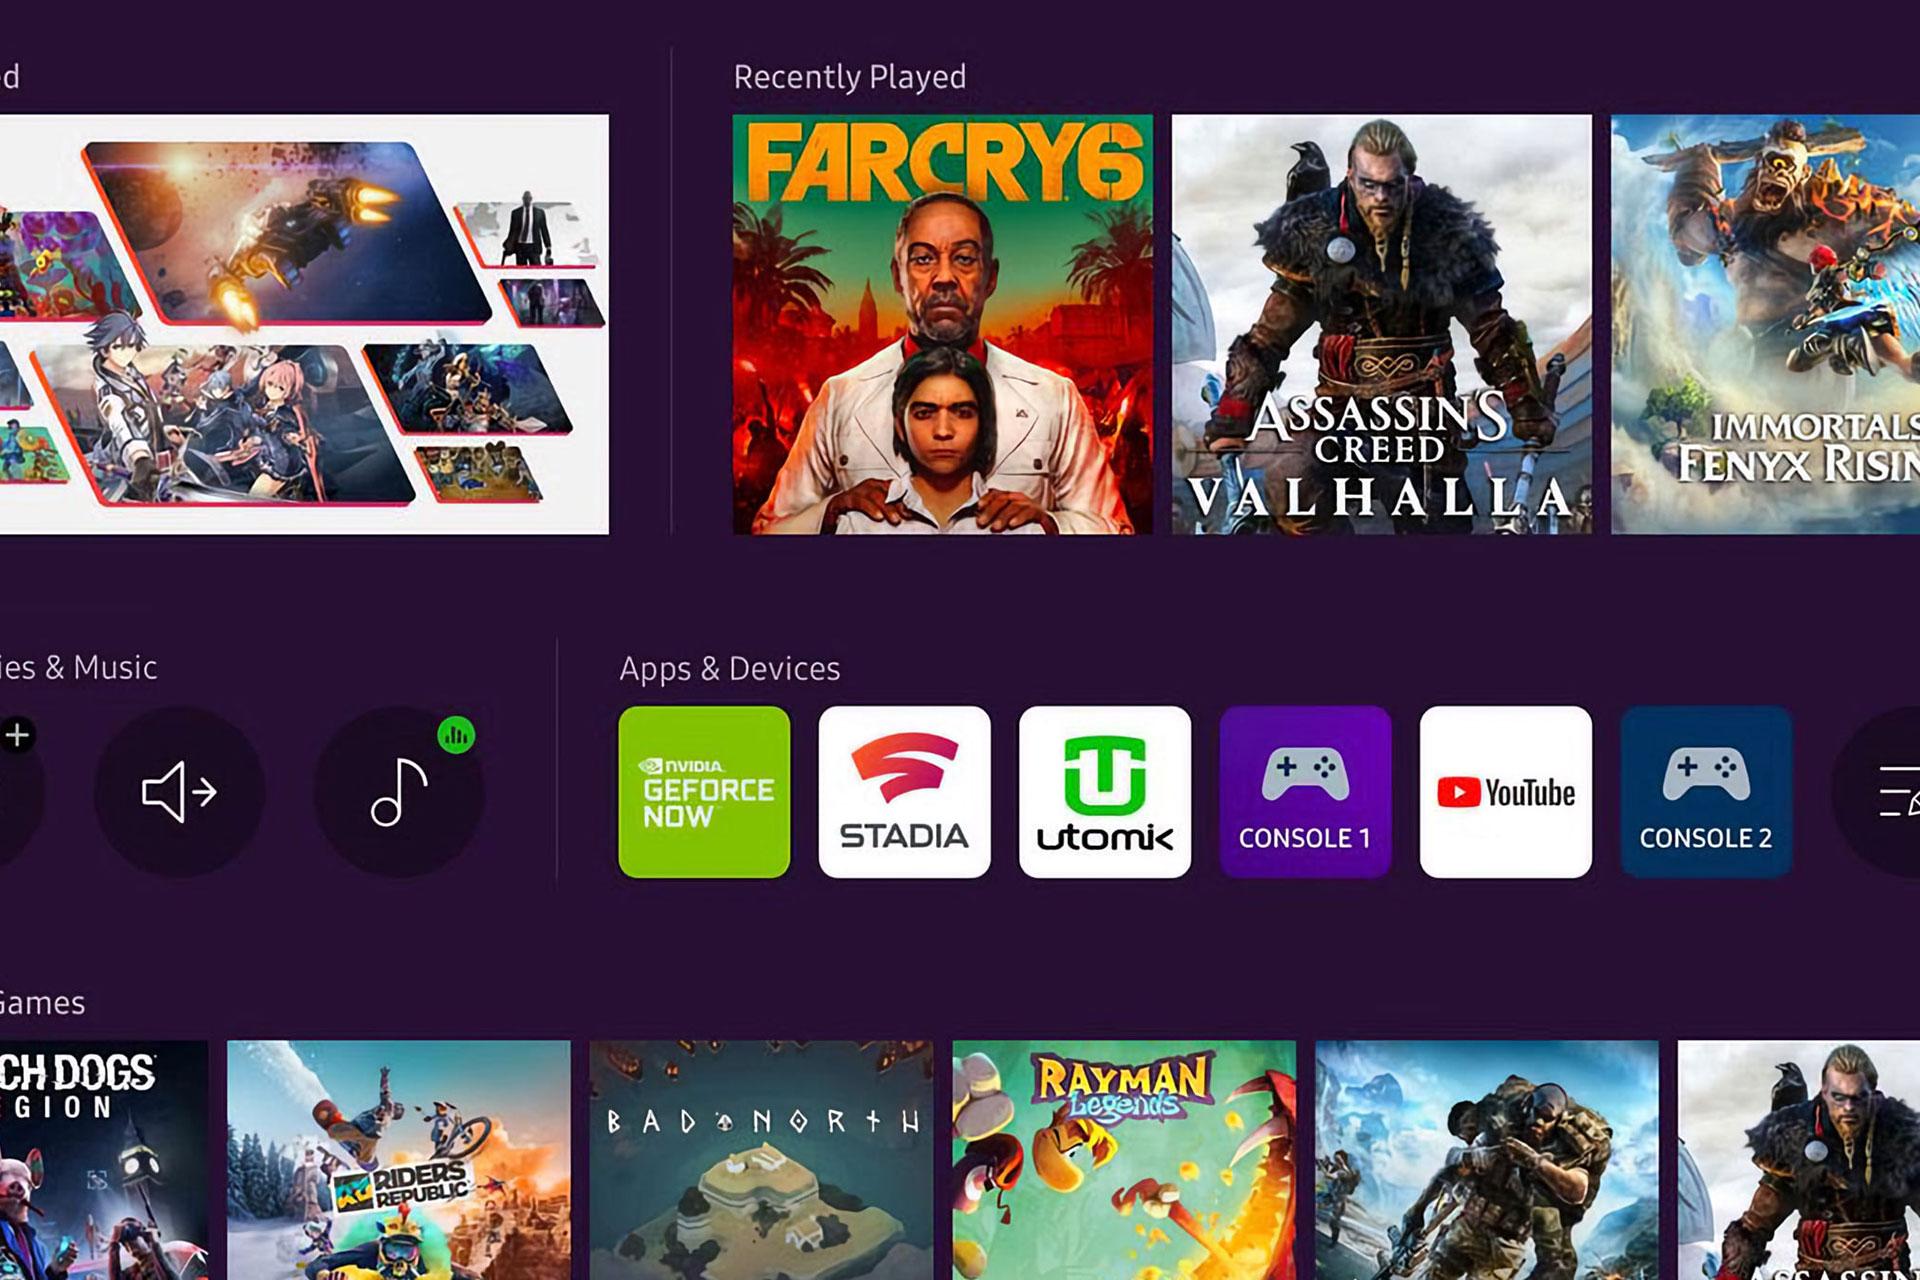Select the Watch Dogs Legion tile
This screenshot has height=1280, width=1920.
coord(104,1160)
